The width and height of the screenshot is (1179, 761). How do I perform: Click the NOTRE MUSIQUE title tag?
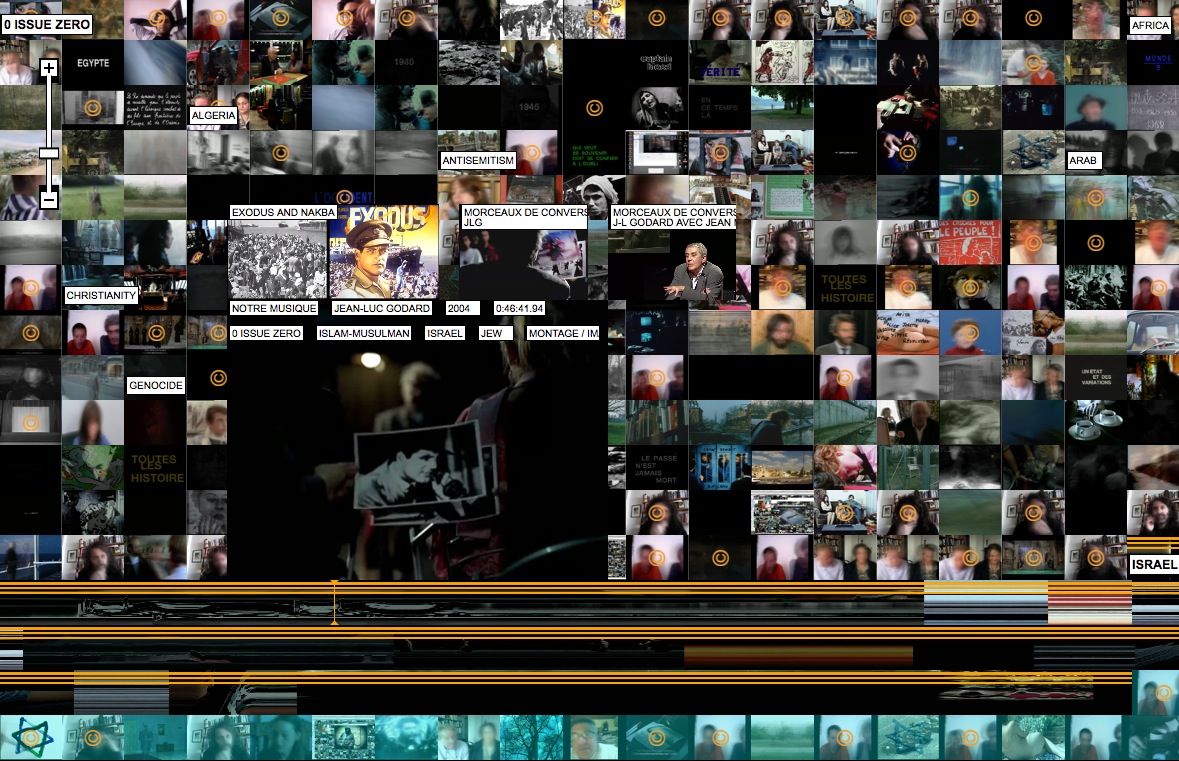(x=274, y=308)
